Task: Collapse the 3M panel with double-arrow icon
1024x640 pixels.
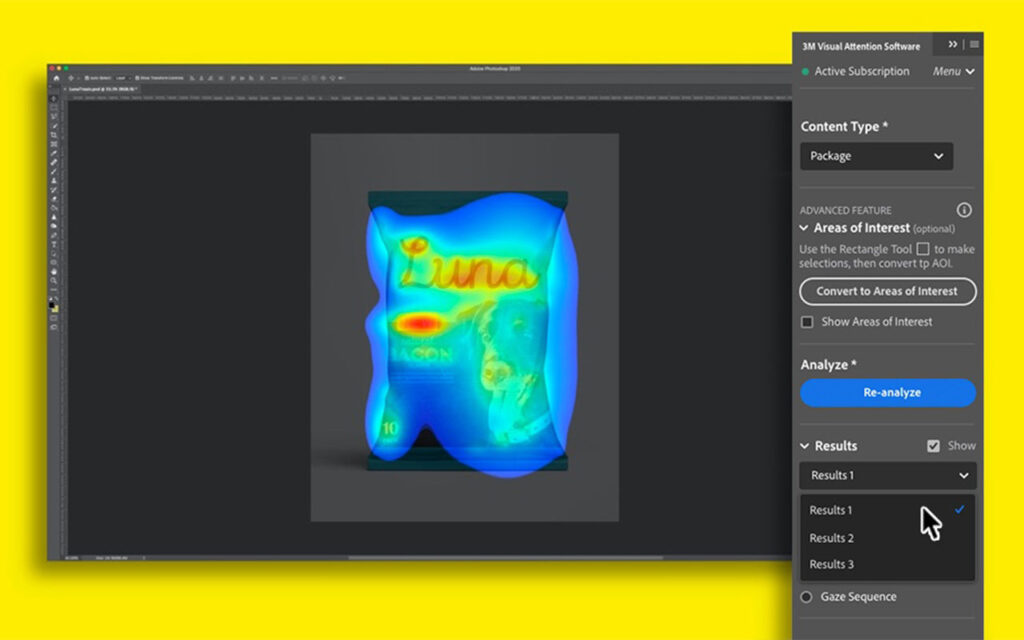Action: (953, 44)
